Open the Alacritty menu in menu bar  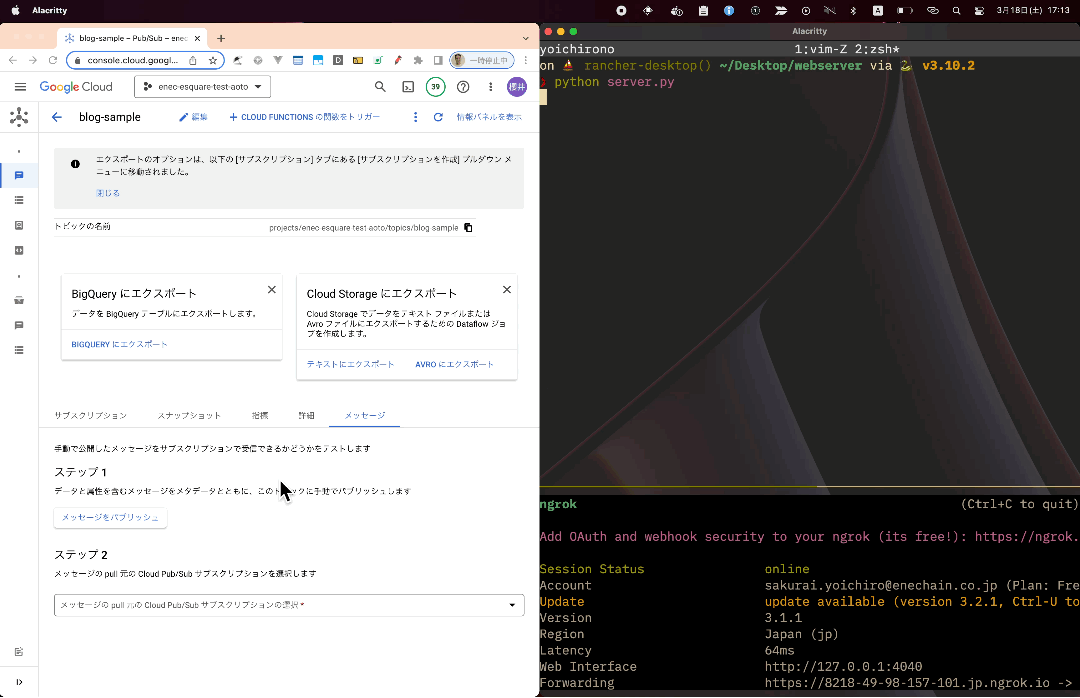50,10
